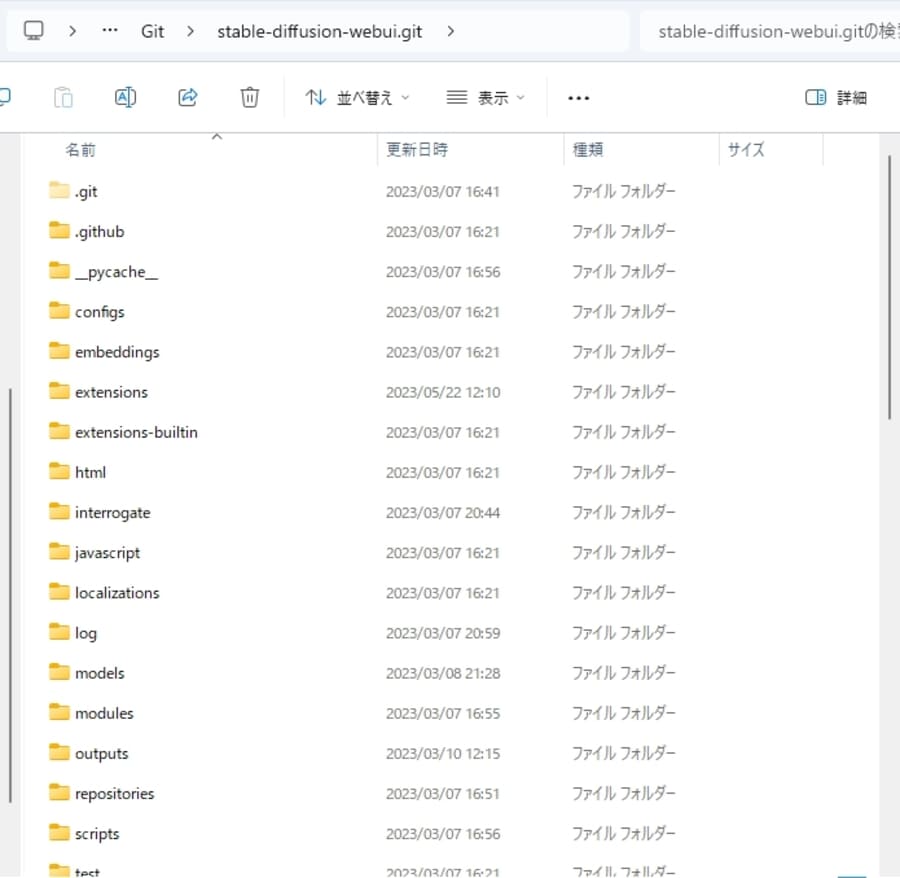Click the 2023/03/08 21:28 date of models
900x878 pixels.
coord(443,674)
